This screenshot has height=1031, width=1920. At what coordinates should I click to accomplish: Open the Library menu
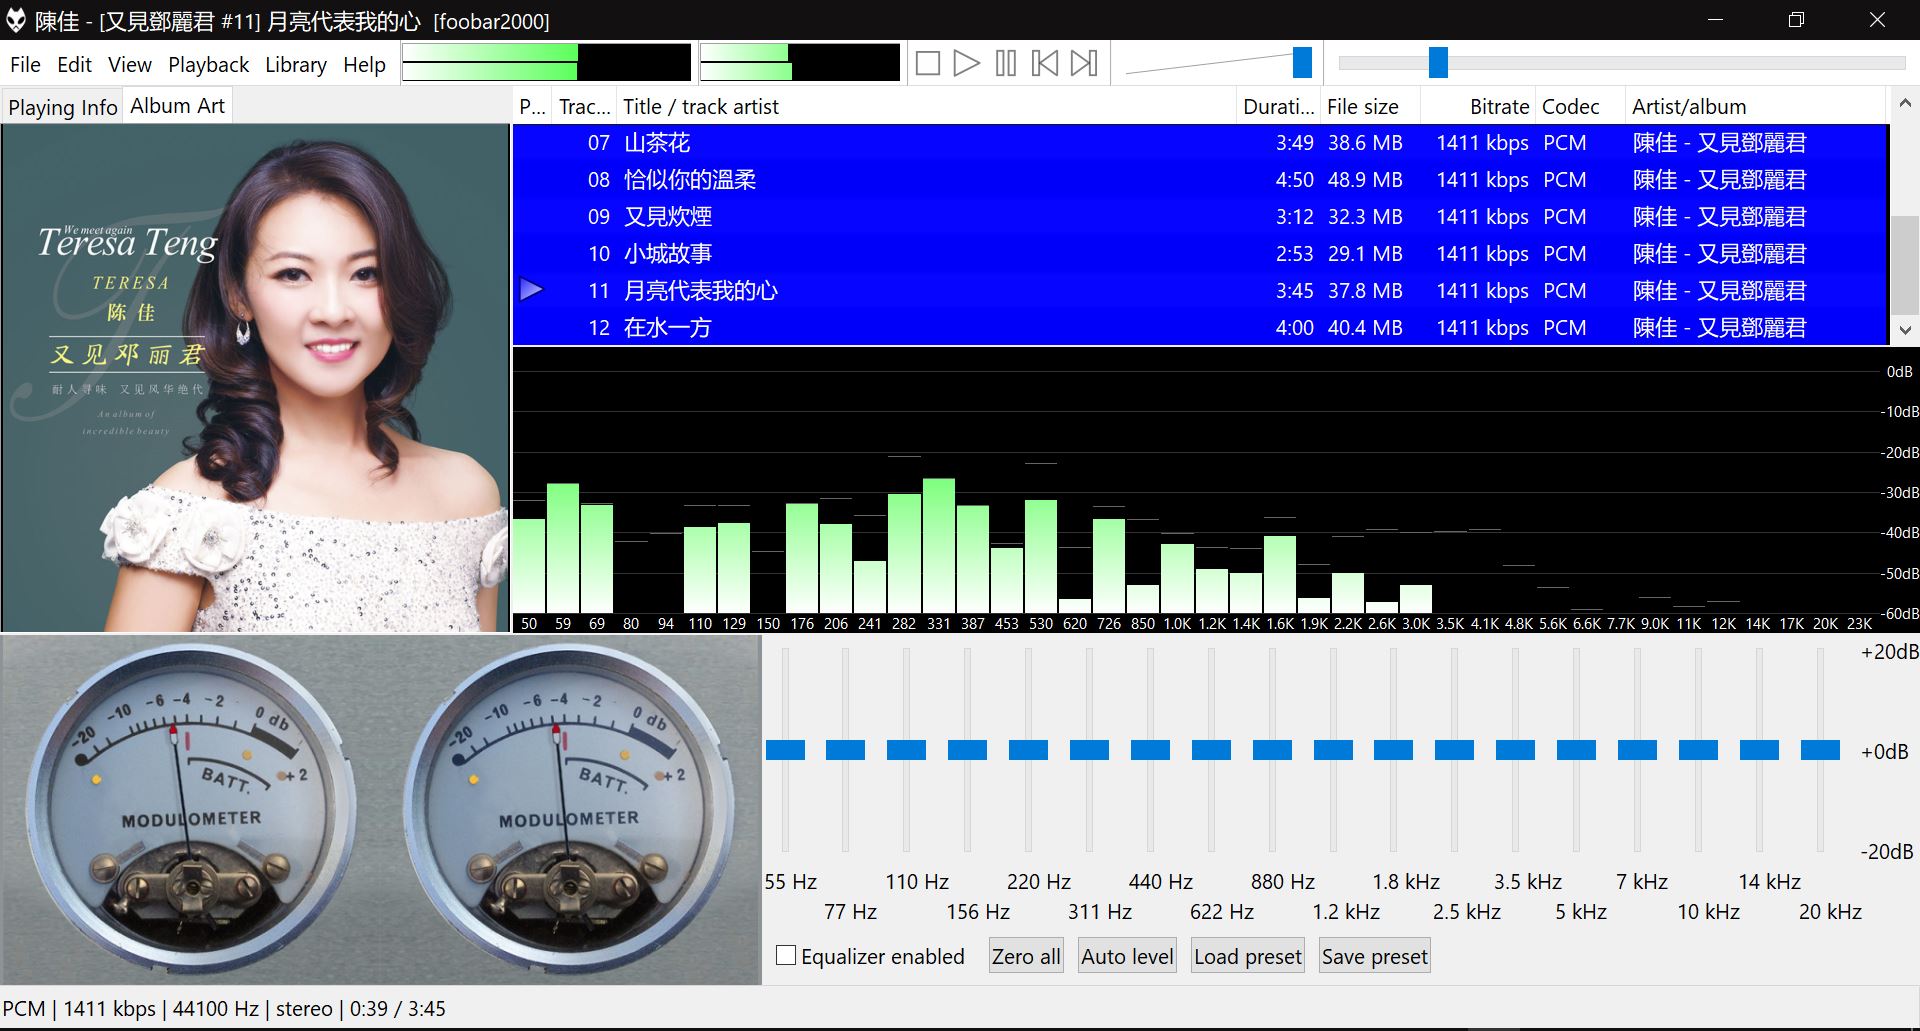coord(296,65)
